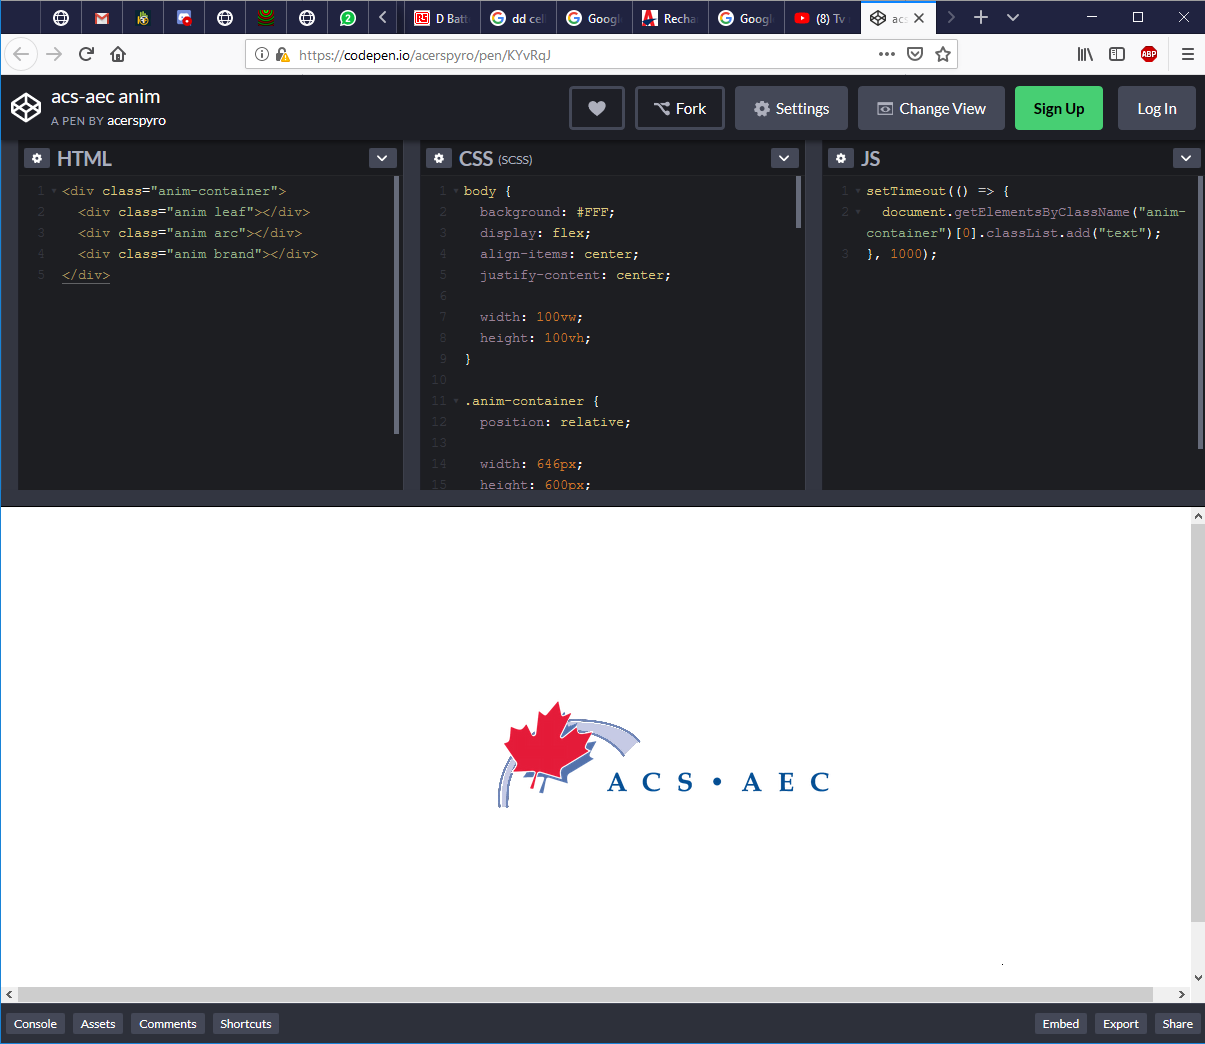Click the 'acs-aec anim' pen title
This screenshot has width=1205, height=1044.
(106, 97)
